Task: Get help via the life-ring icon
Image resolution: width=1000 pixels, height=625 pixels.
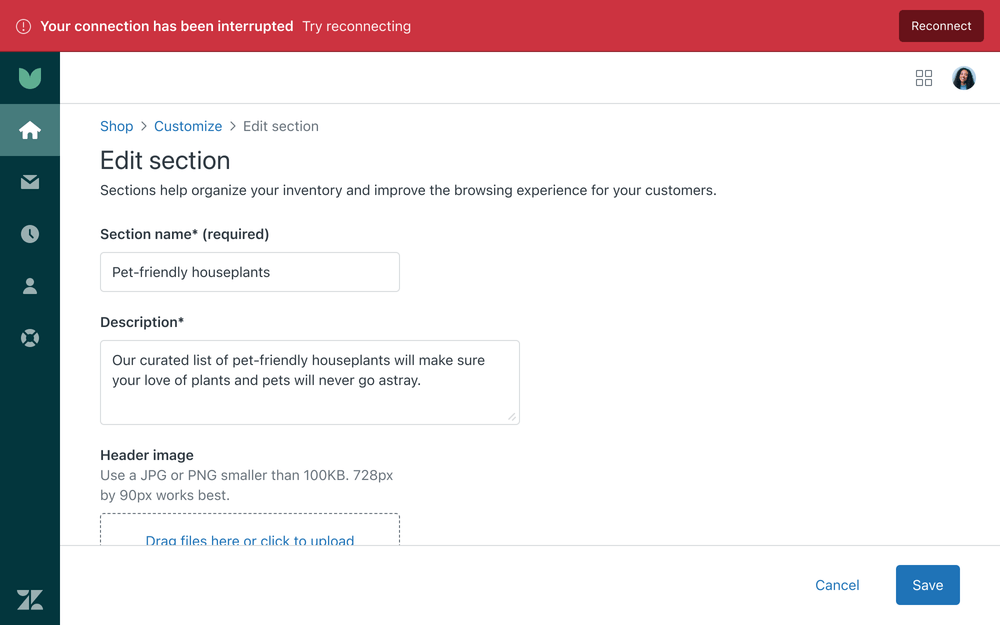Action: [x=30, y=337]
